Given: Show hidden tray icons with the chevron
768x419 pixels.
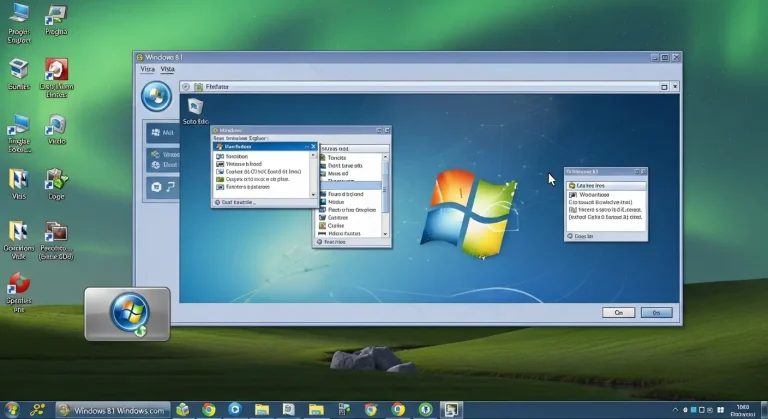Looking at the screenshot, I should pos(675,410).
